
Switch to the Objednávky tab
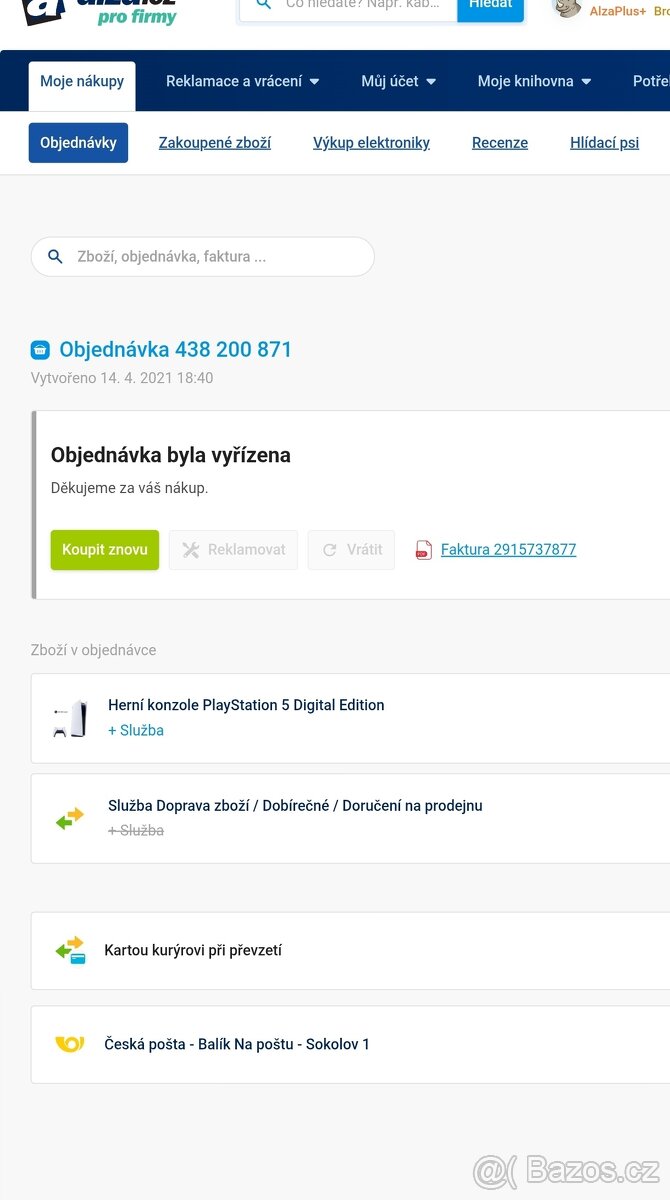pos(78,143)
